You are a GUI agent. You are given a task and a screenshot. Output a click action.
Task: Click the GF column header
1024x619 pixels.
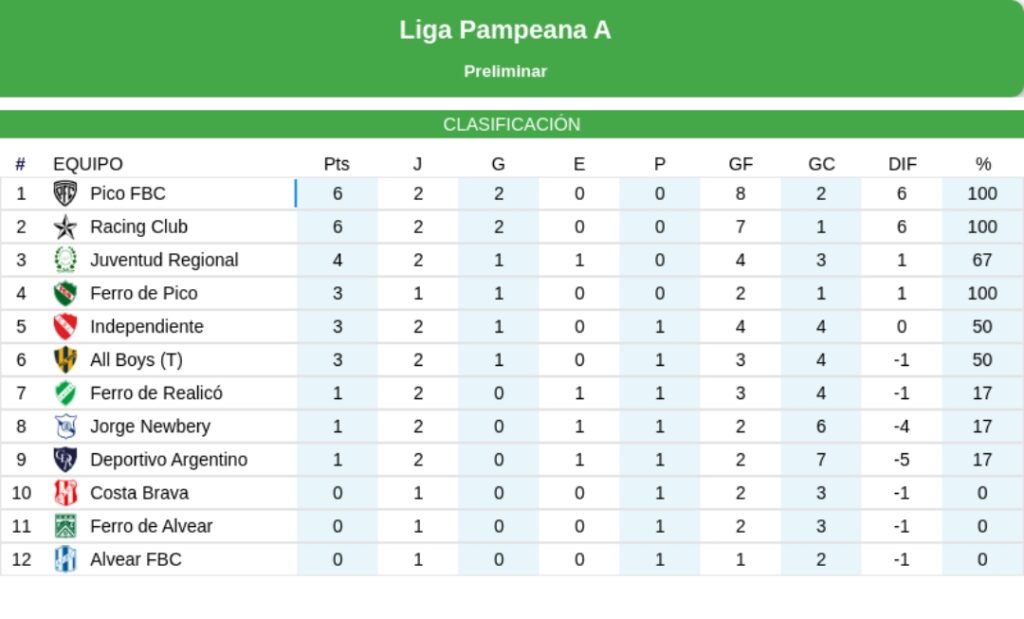point(741,164)
